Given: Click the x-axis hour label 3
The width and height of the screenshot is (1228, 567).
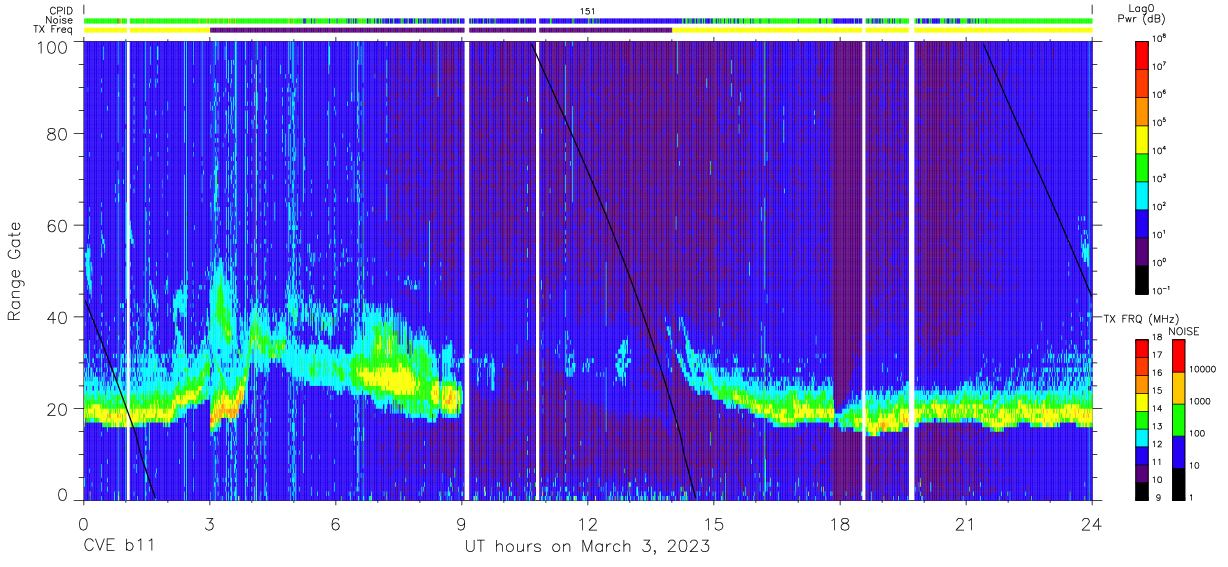Looking at the screenshot, I should pos(210,523).
